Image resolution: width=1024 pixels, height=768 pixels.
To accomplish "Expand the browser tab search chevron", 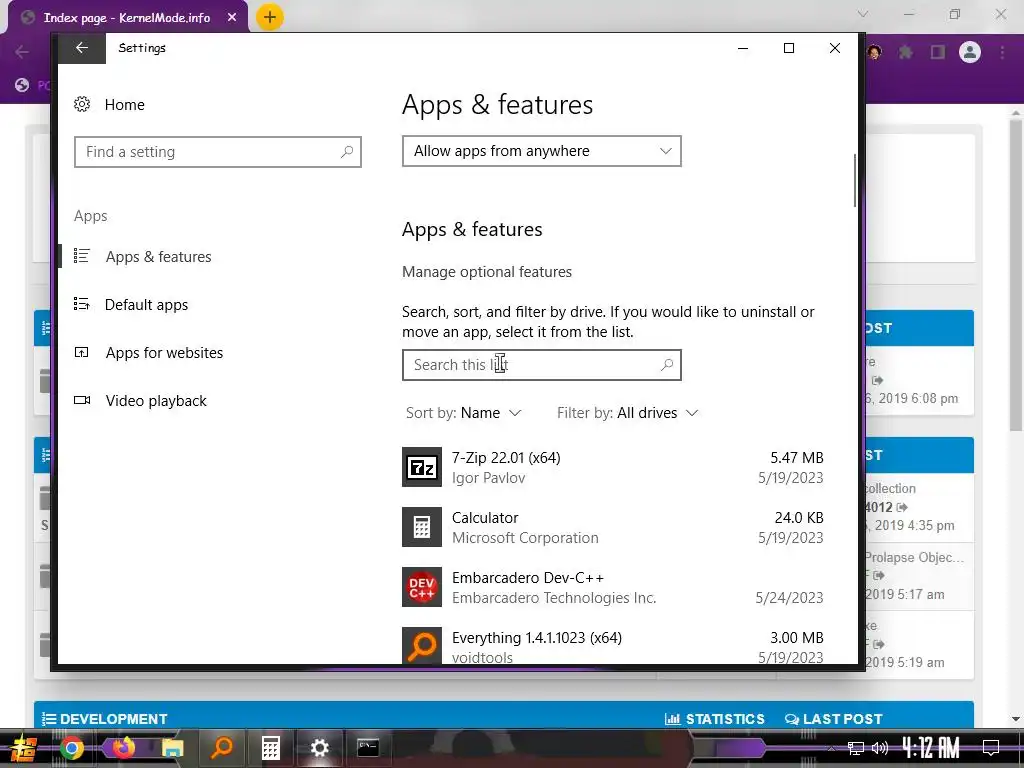I will coord(863,14).
